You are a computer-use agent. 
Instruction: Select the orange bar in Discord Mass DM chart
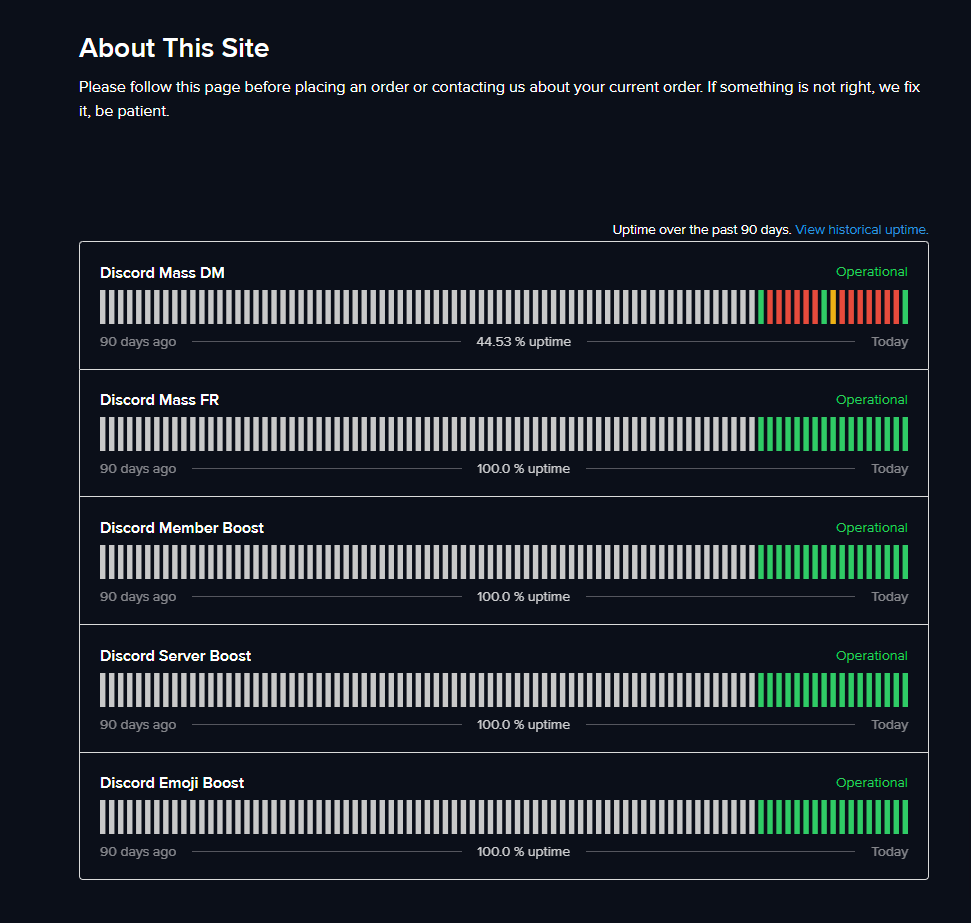pos(833,307)
